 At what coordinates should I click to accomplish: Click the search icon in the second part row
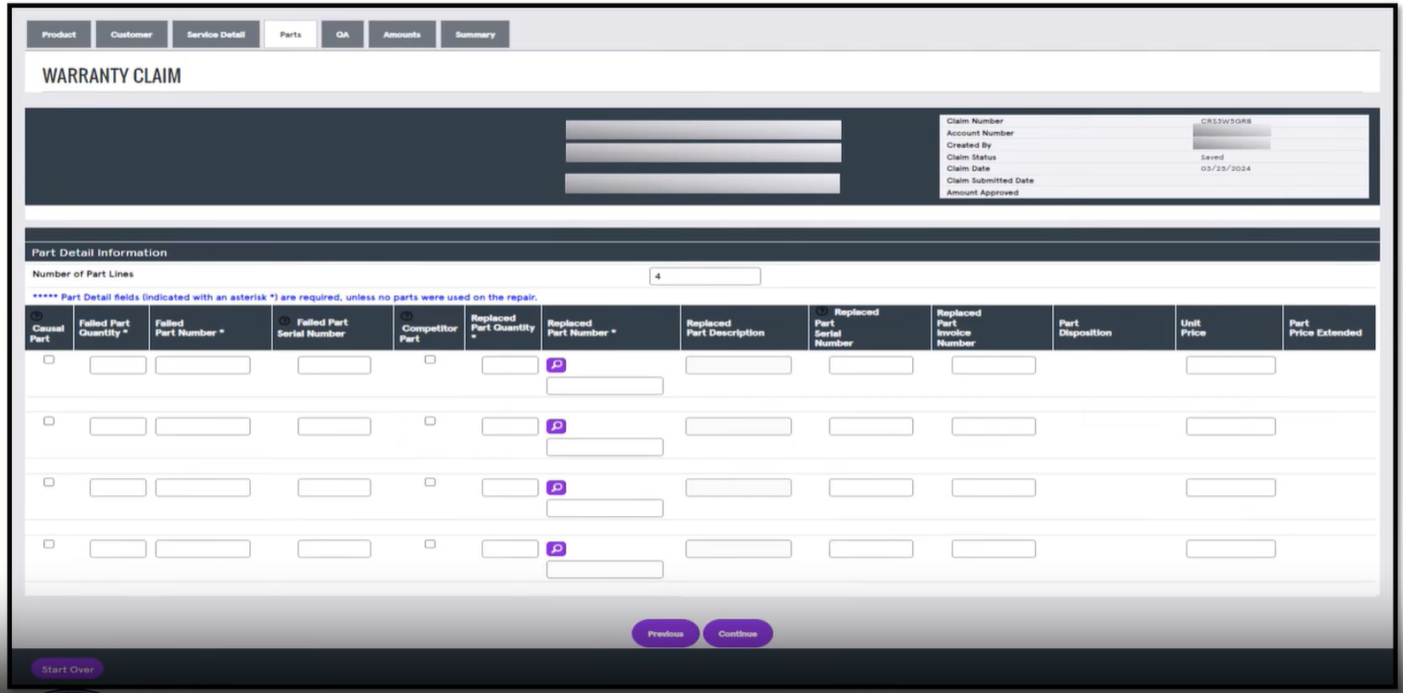coord(556,427)
